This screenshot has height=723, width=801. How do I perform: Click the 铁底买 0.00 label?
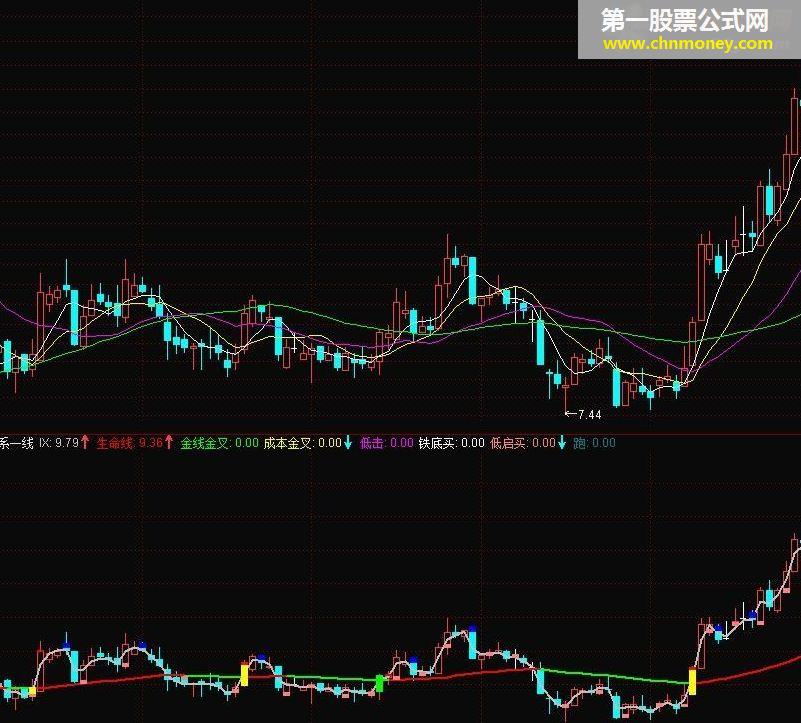point(452,443)
